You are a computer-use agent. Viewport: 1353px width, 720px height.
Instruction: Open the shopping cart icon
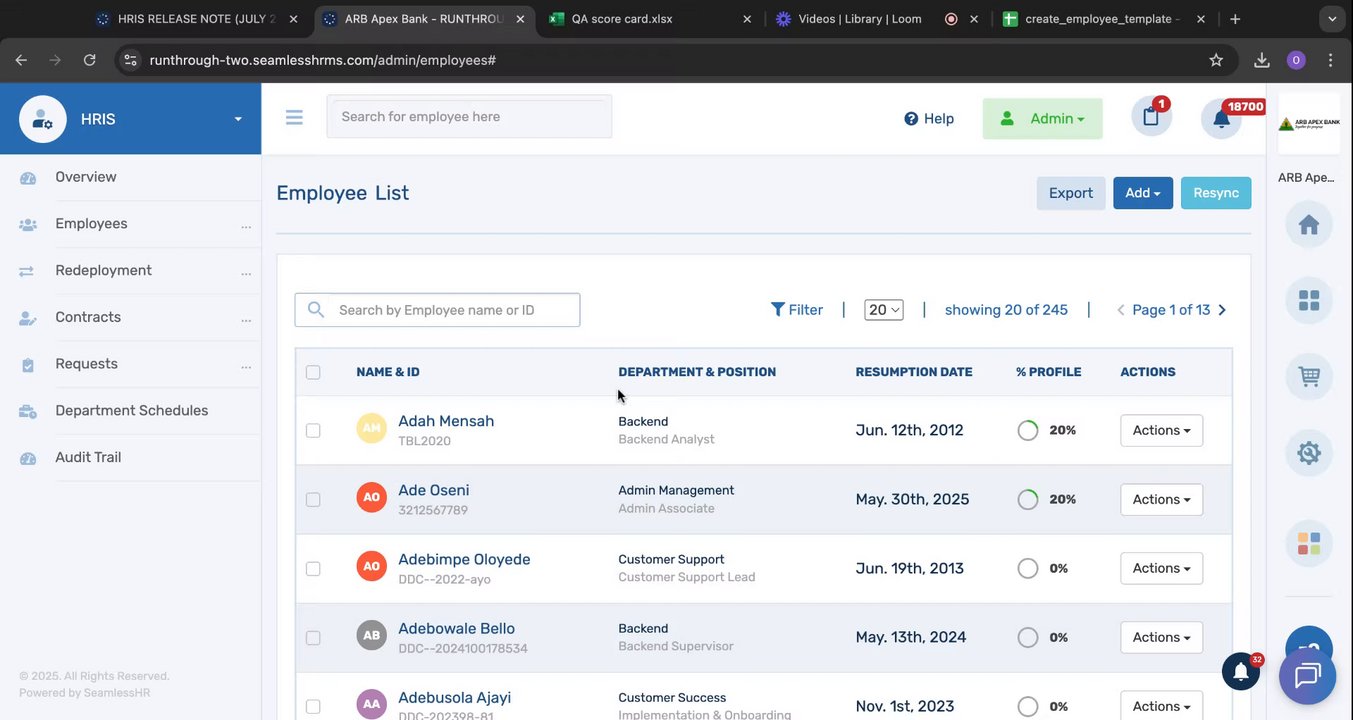tap(1308, 377)
